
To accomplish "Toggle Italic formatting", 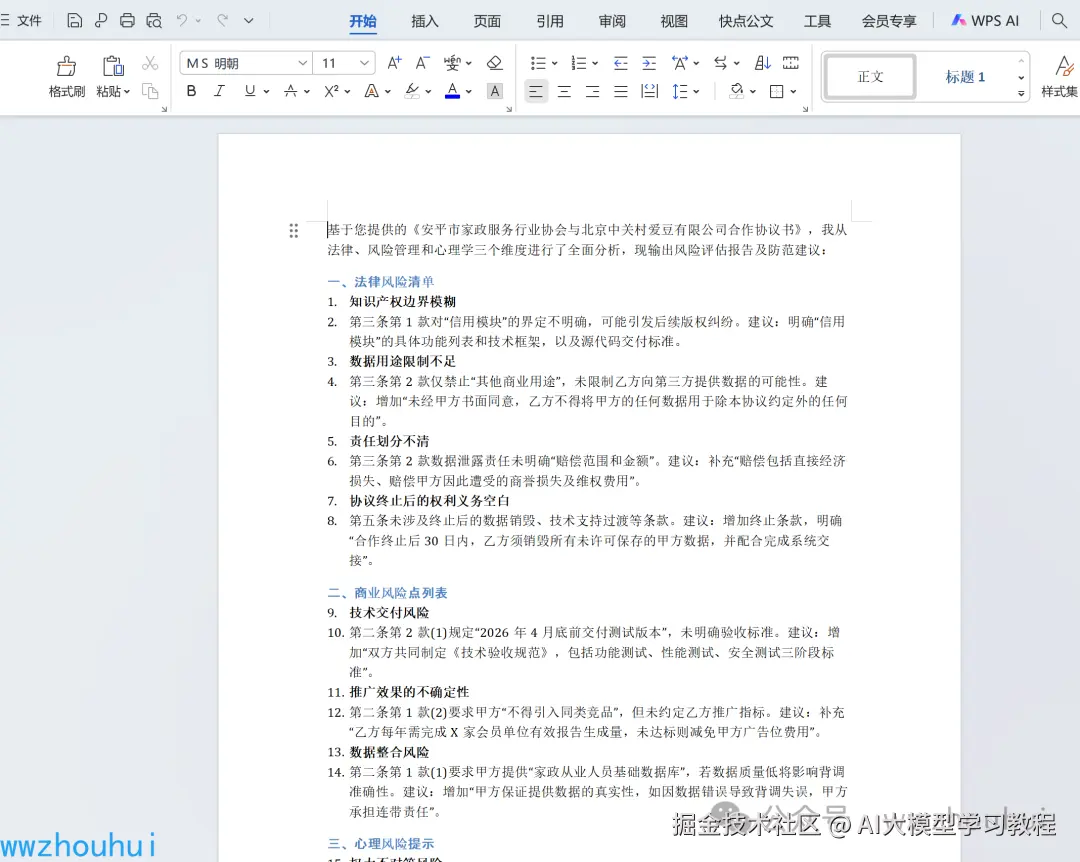I will click(219, 91).
